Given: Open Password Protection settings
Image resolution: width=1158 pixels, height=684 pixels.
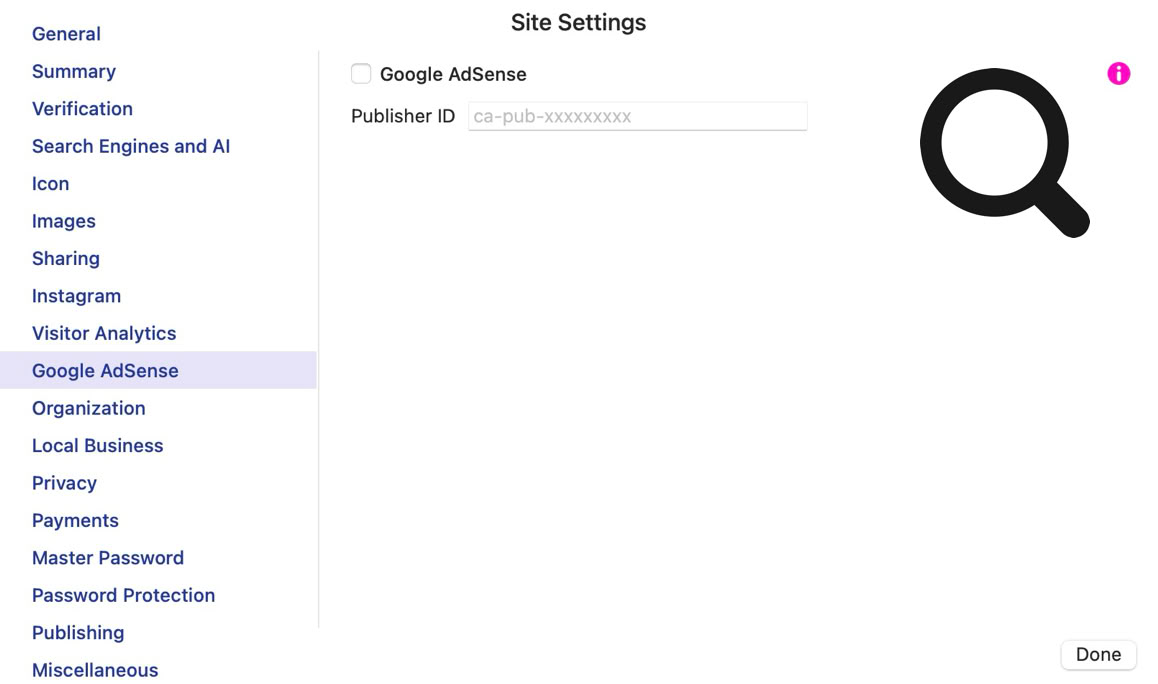Looking at the screenshot, I should point(123,595).
